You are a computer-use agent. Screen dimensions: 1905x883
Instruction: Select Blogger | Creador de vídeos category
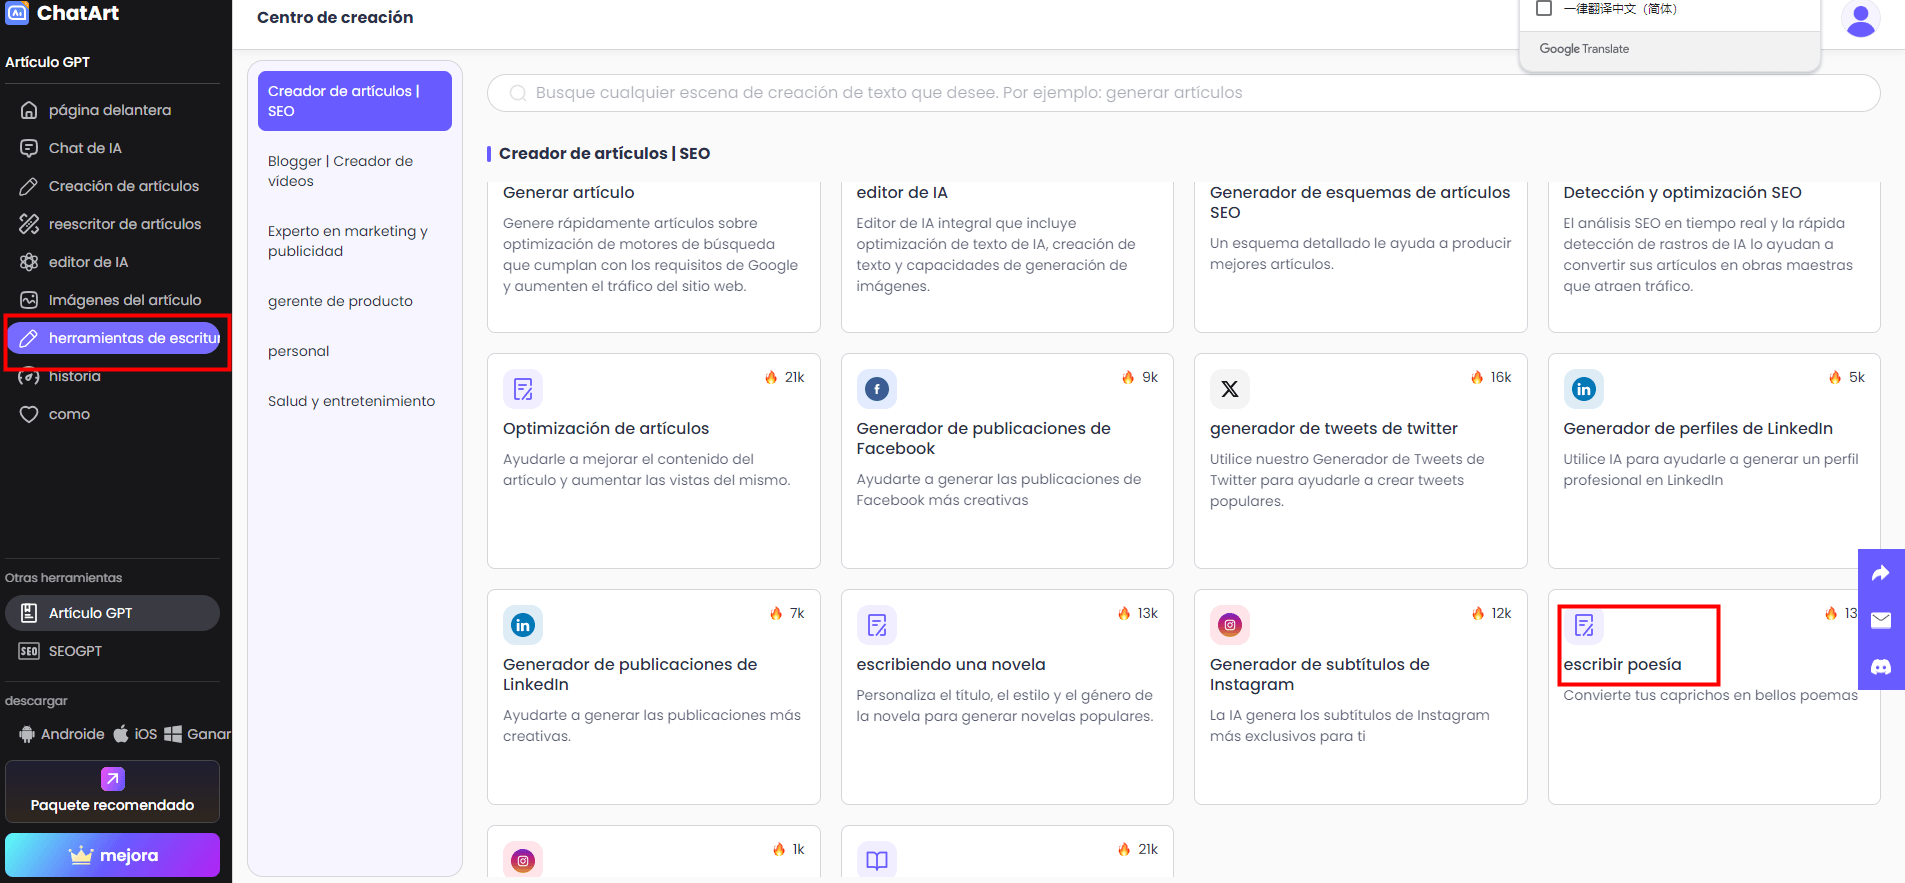tap(355, 171)
